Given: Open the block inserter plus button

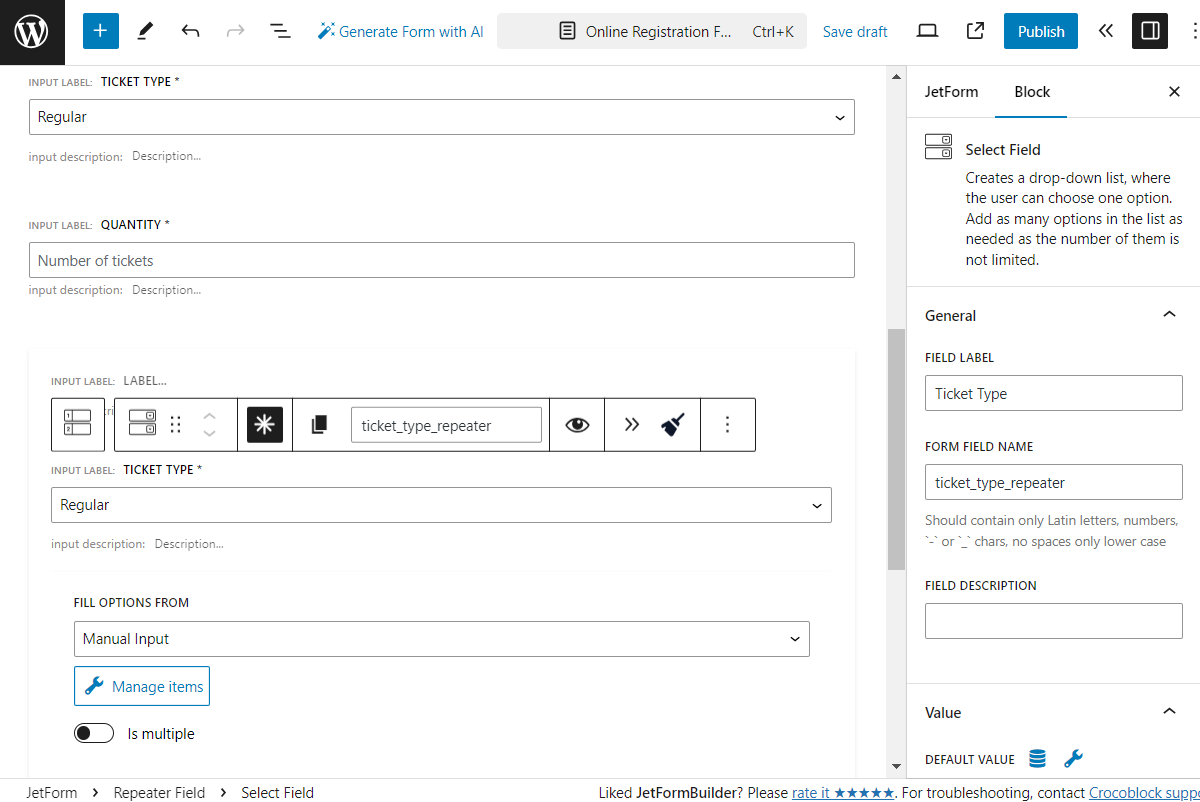Looking at the screenshot, I should coord(100,31).
